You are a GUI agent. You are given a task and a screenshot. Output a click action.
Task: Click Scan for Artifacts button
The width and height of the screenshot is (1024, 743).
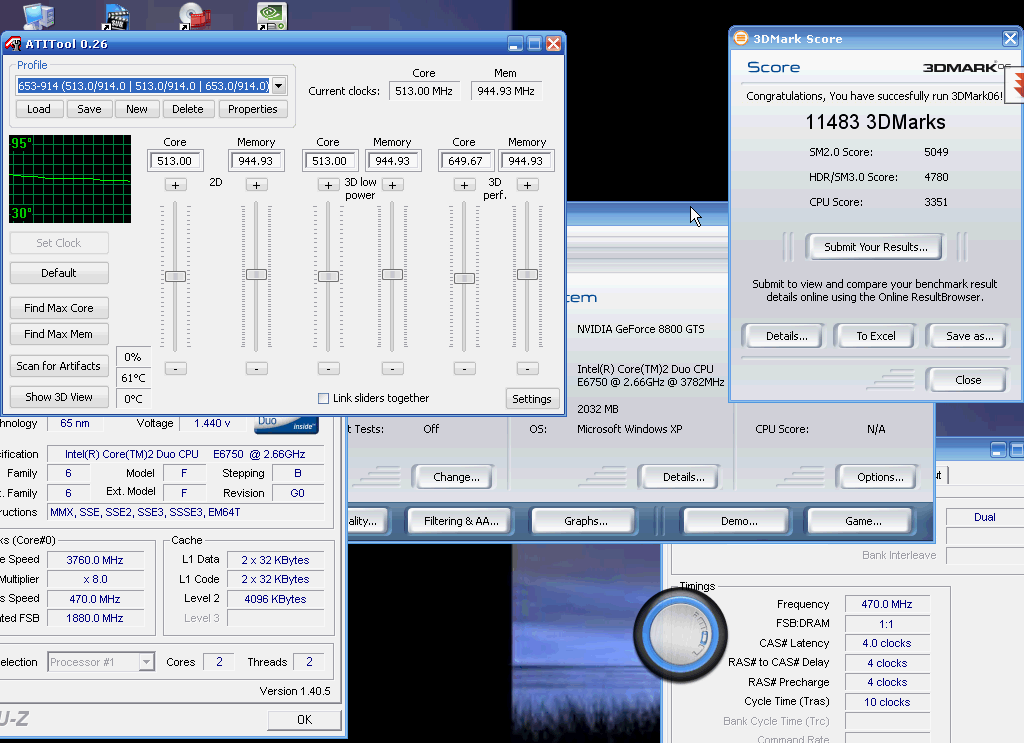tap(59, 366)
